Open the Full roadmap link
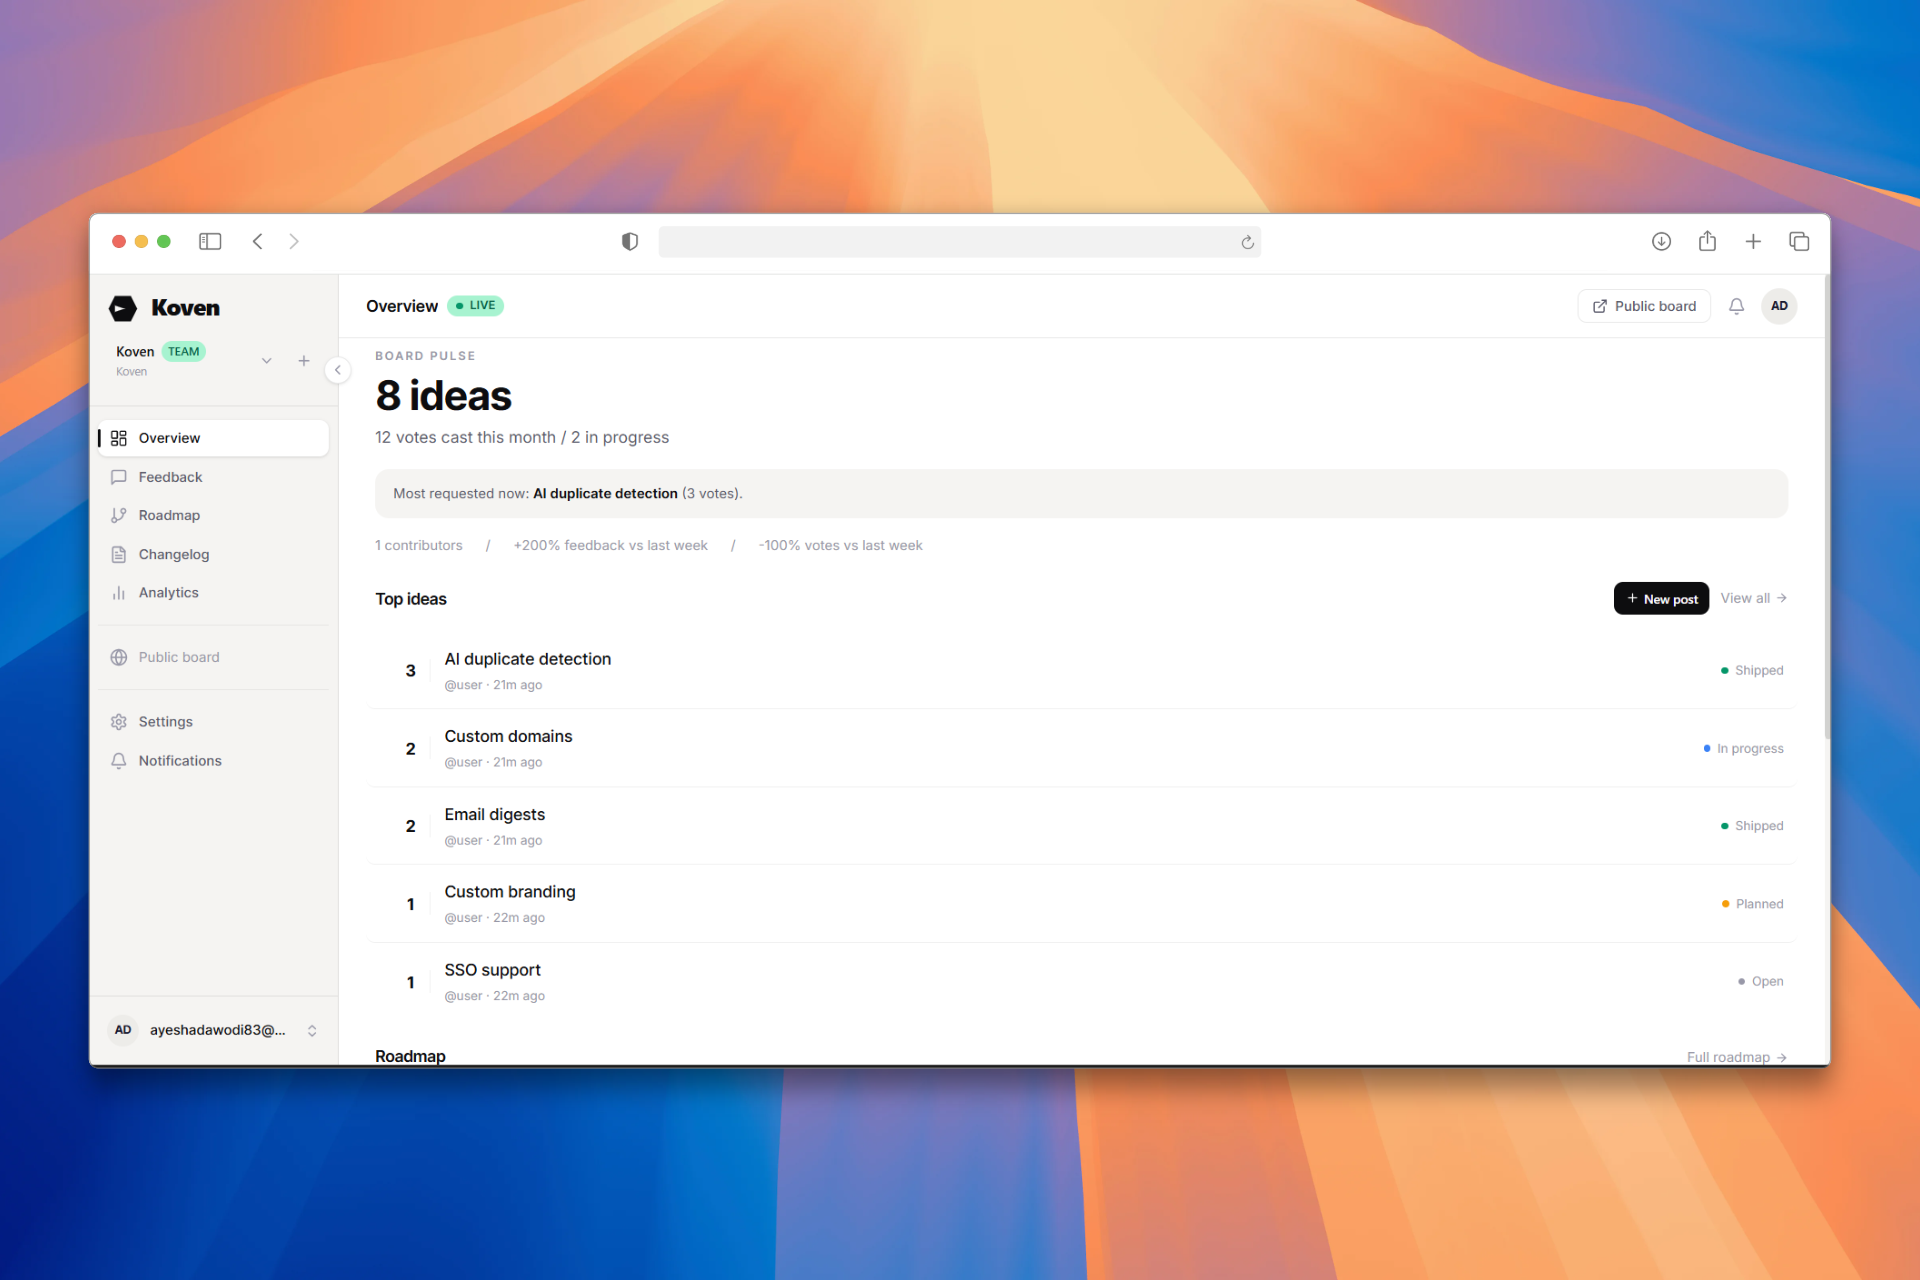1920x1280 pixels. pyautogui.click(x=1736, y=1057)
